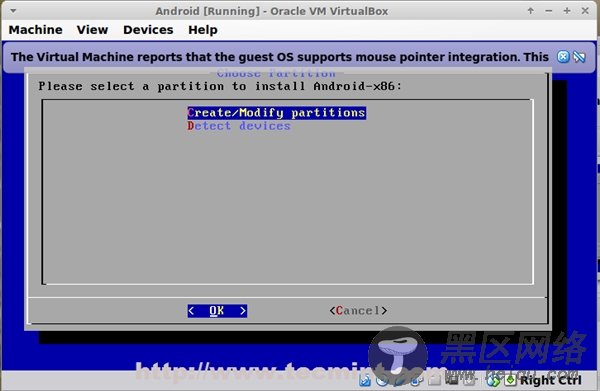Click the keyboard capture indicator icon
The width and height of the screenshot is (600, 391).
tap(510, 380)
